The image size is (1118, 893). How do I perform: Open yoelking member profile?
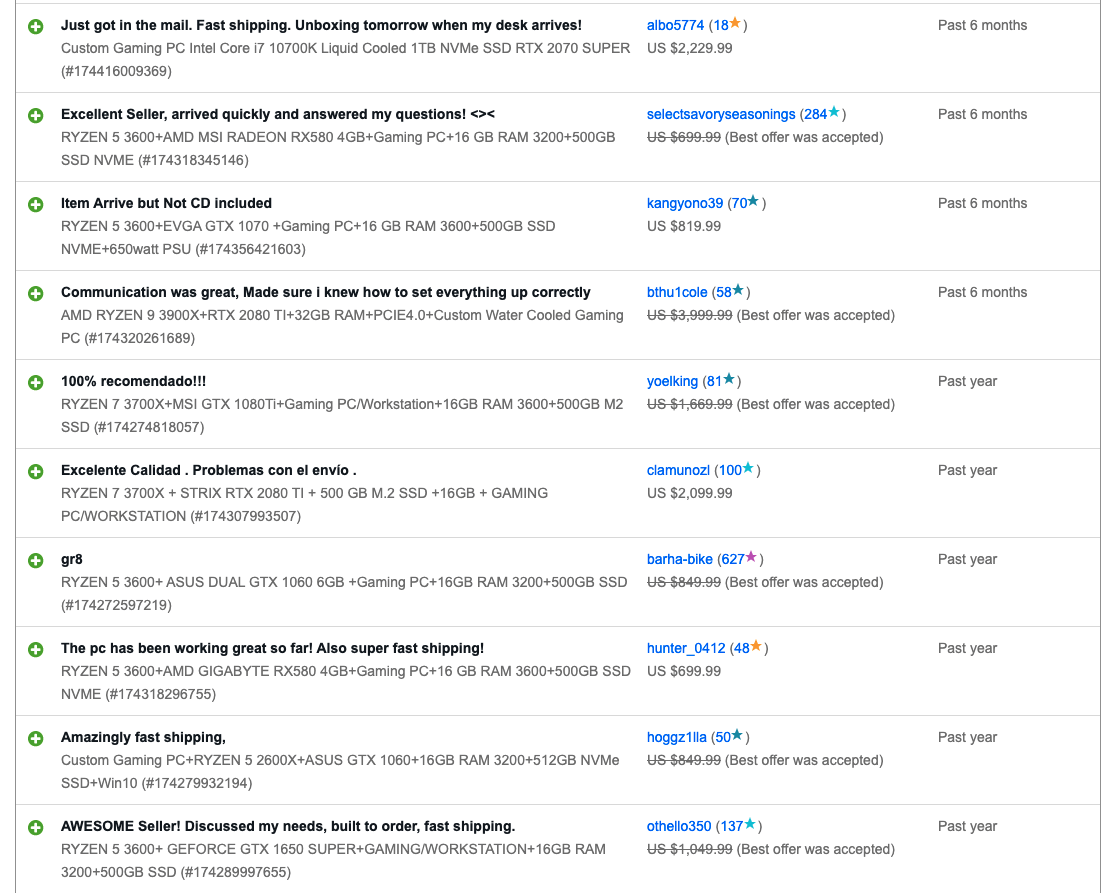pos(672,381)
